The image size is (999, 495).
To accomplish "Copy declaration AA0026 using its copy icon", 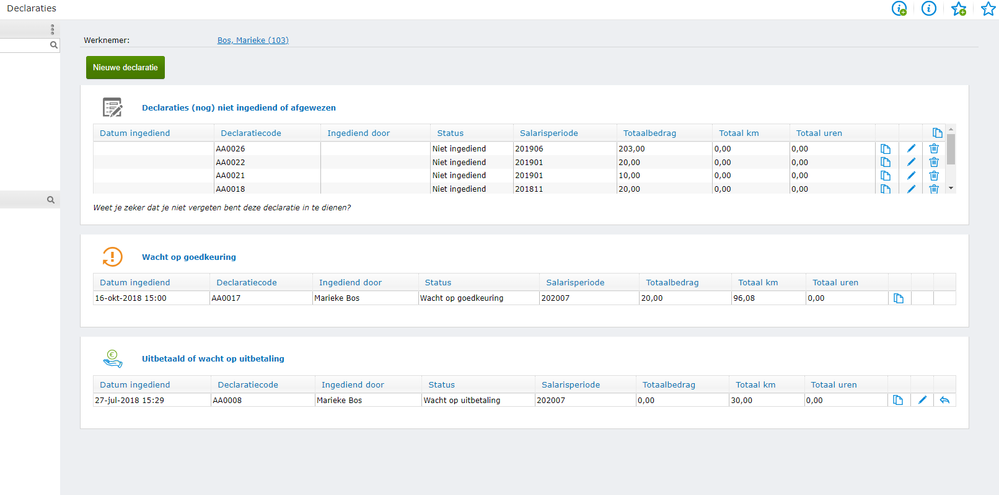I will 885,149.
